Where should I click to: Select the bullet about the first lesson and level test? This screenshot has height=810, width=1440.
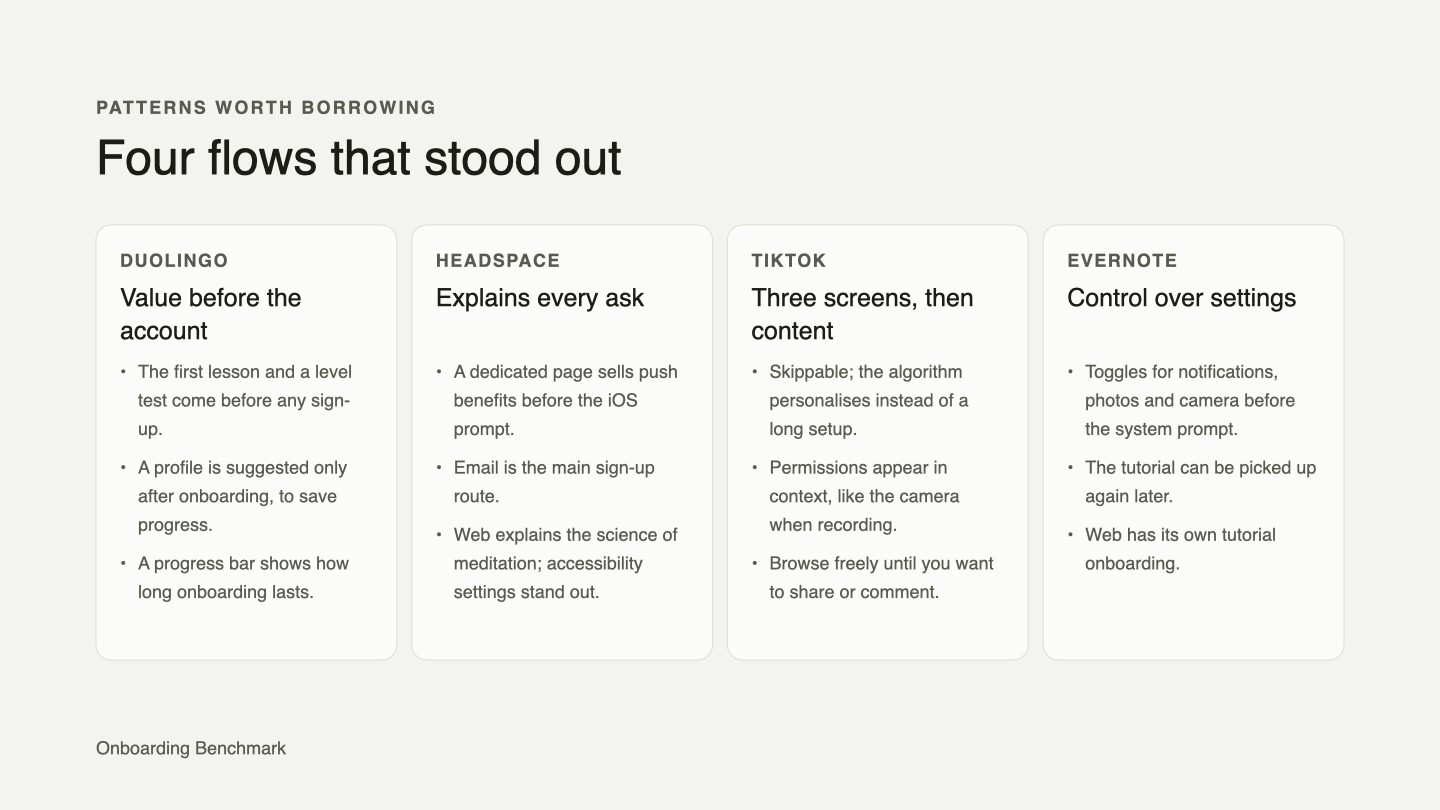click(245, 400)
